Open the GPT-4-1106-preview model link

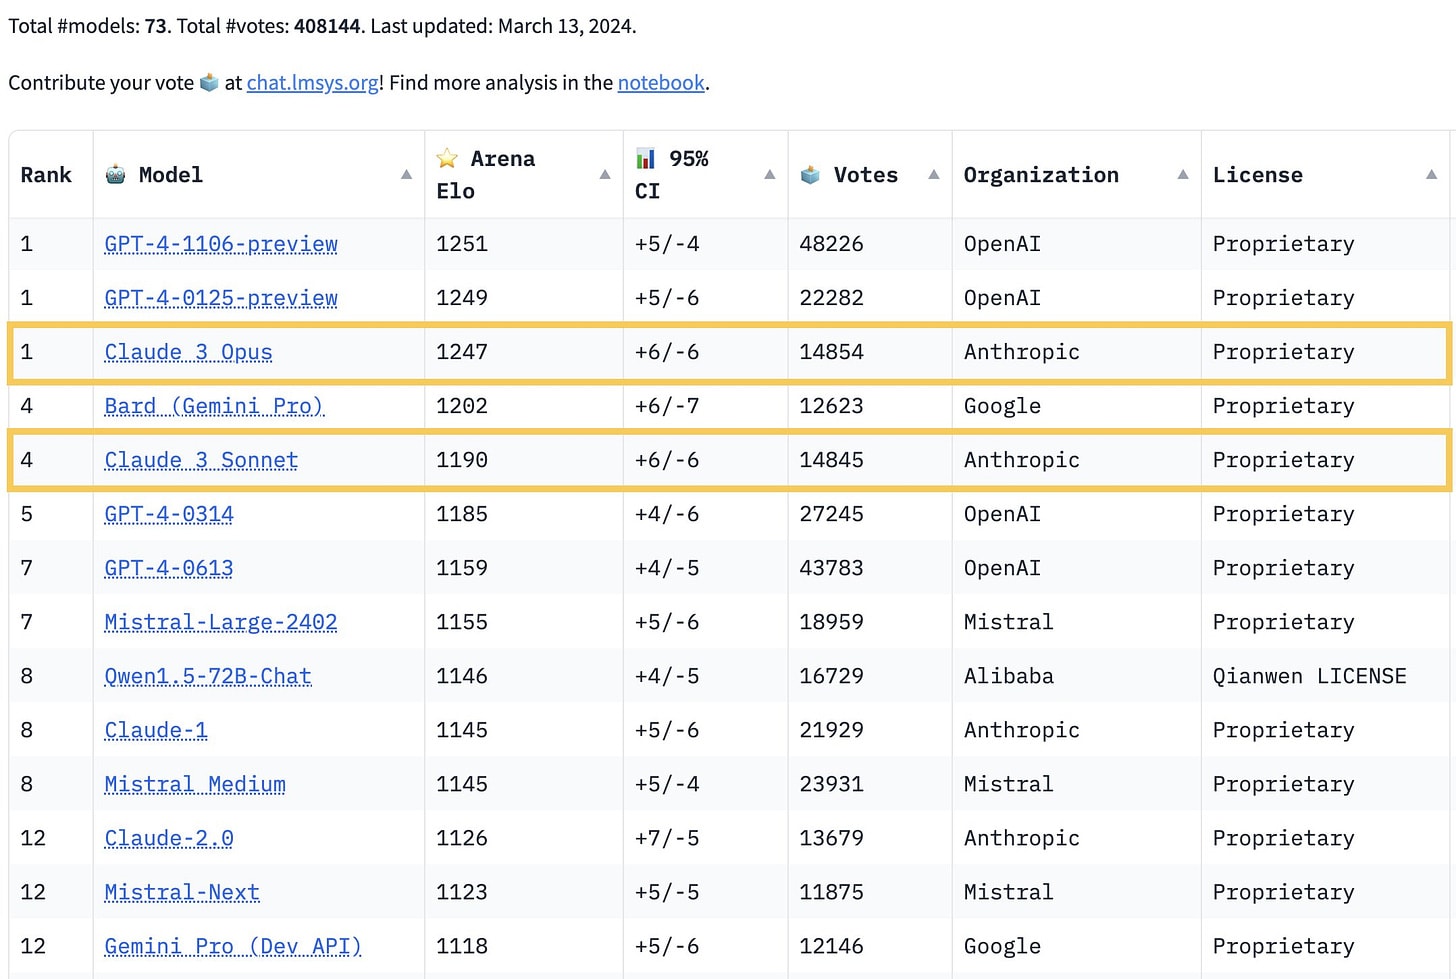tap(221, 244)
